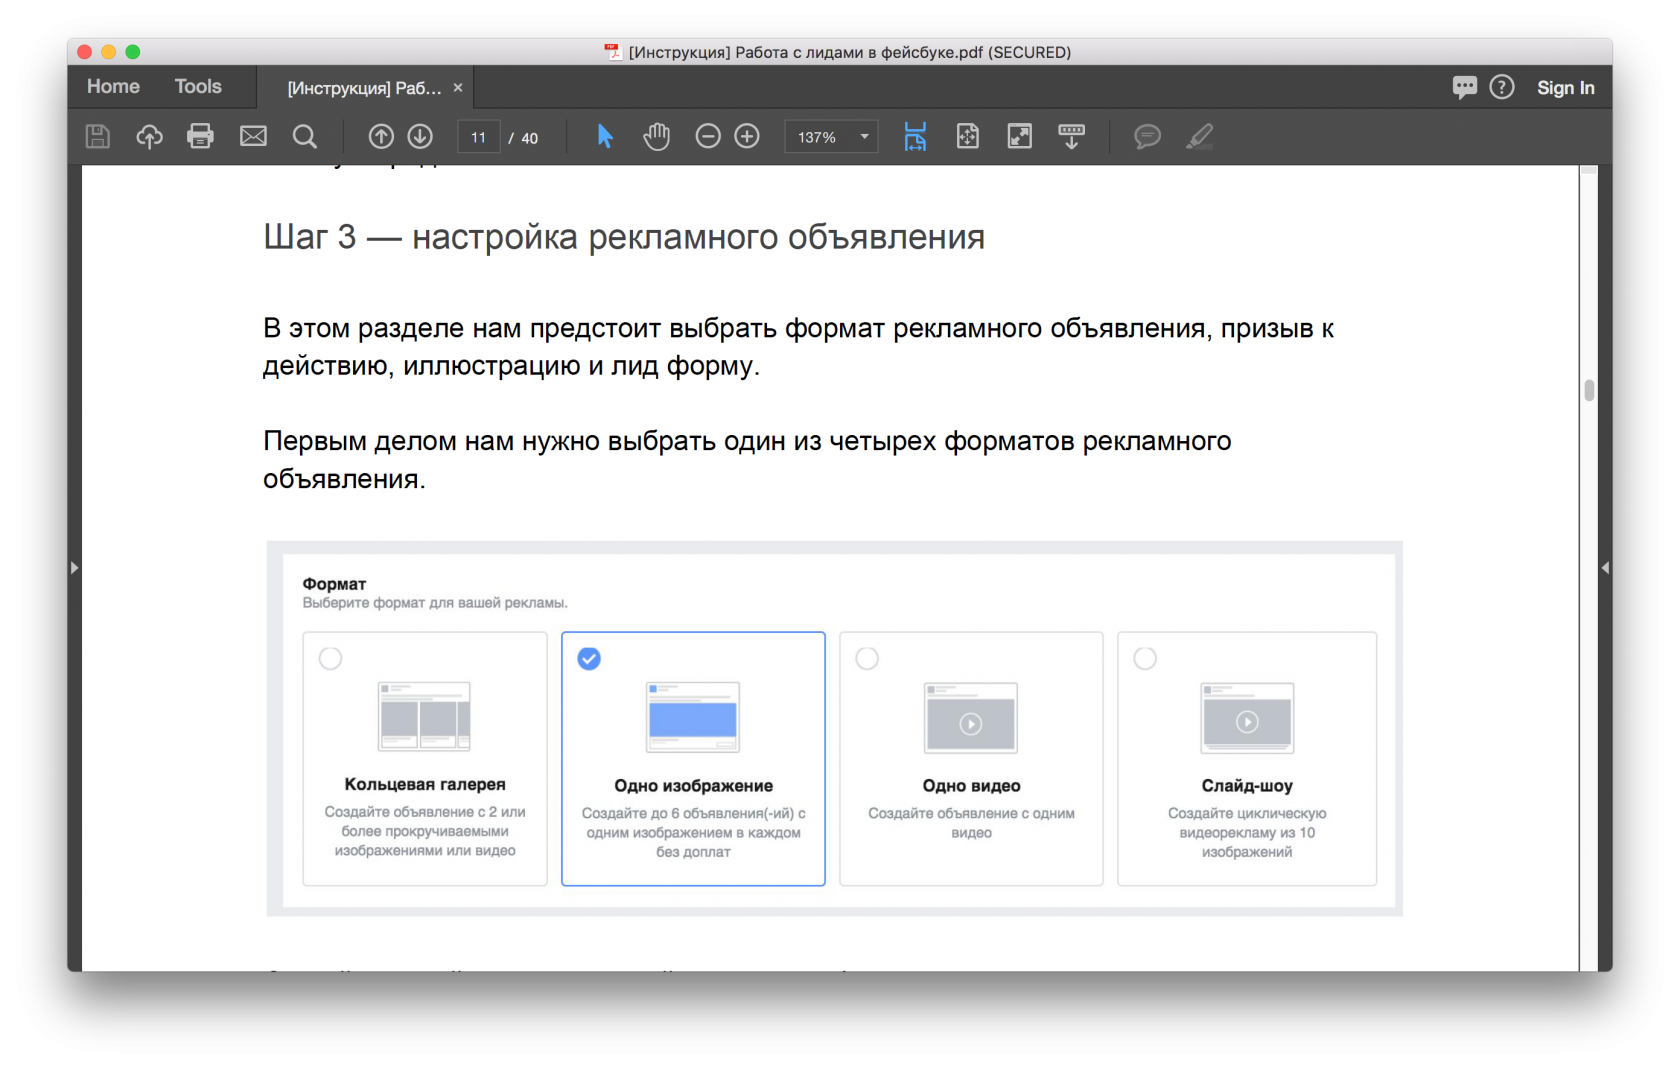Click the Слайд-шоу format thumbnail
Viewport: 1680px width, 1068px height.
1247,718
